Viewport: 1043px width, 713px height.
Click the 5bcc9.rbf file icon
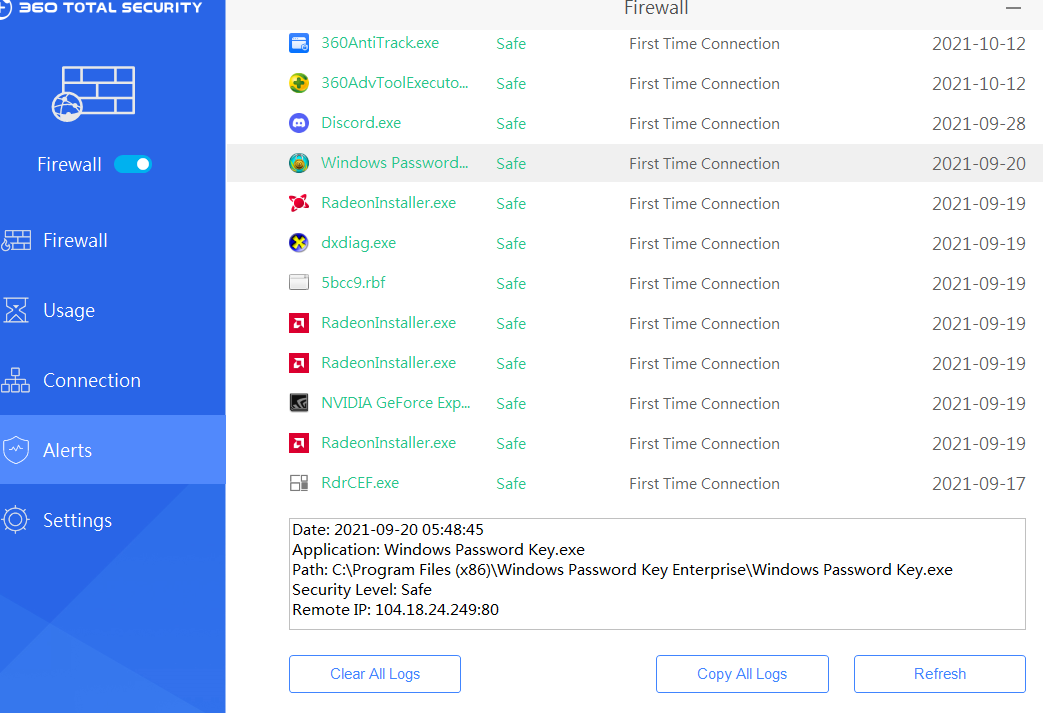pyautogui.click(x=299, y=283)
